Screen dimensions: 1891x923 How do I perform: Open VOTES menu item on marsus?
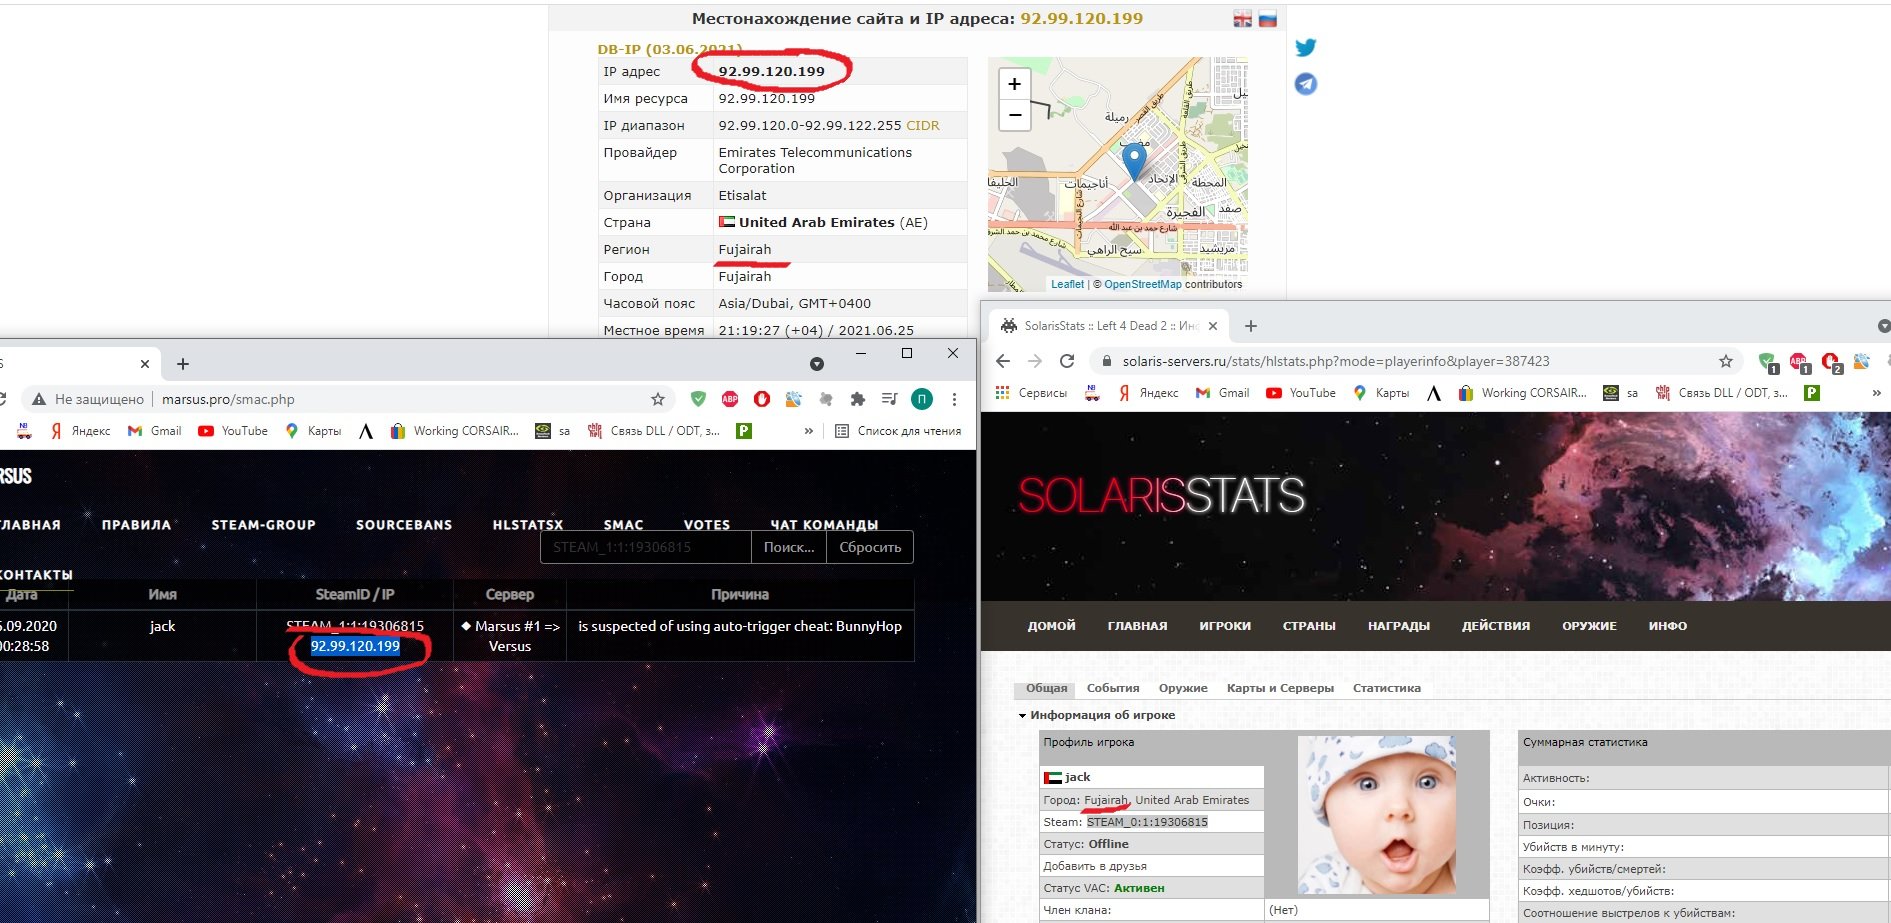click(x=707, y=525)
